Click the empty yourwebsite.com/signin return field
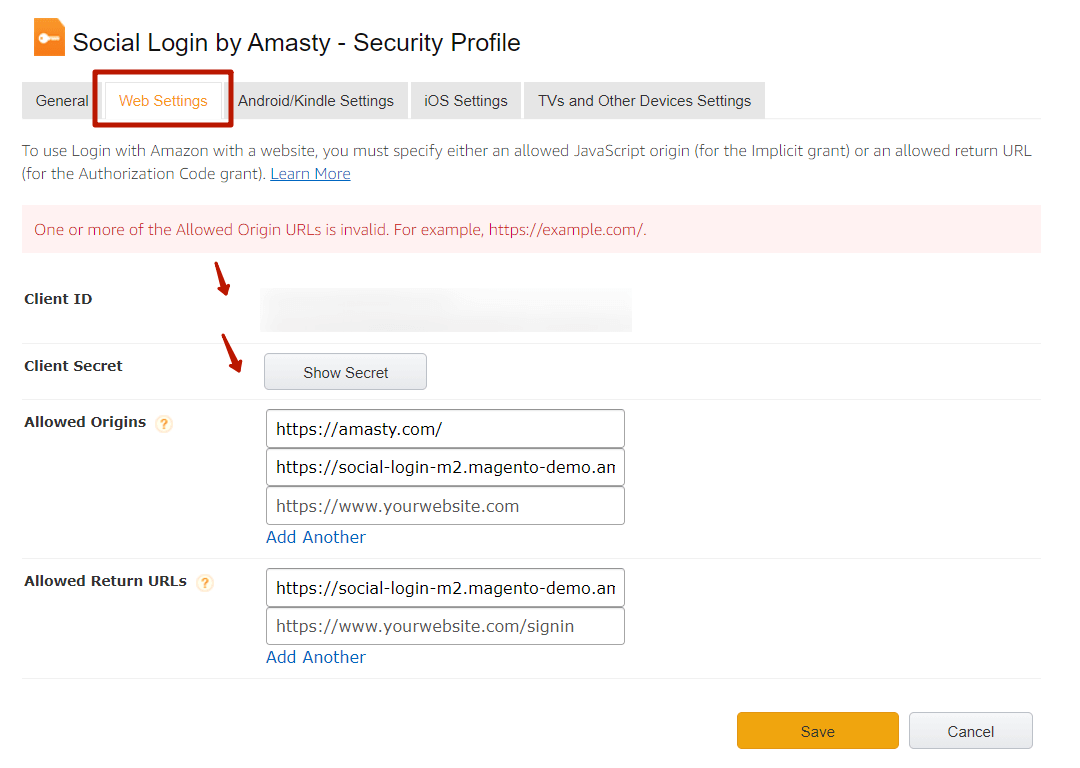Viewport: 1080px width, 768px height. pos(445,625)
